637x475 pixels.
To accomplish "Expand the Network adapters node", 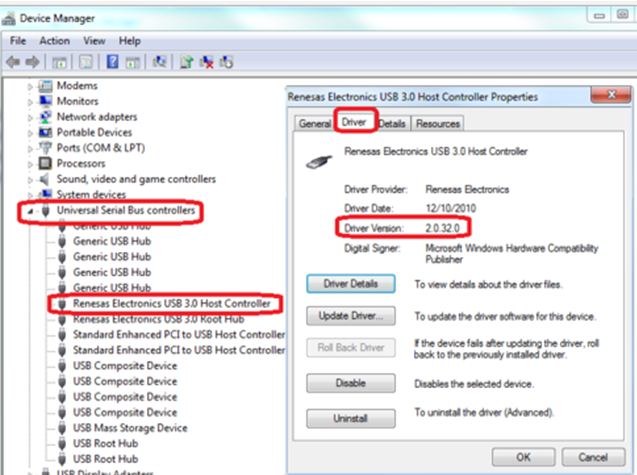I will click(x=30, y=118).
